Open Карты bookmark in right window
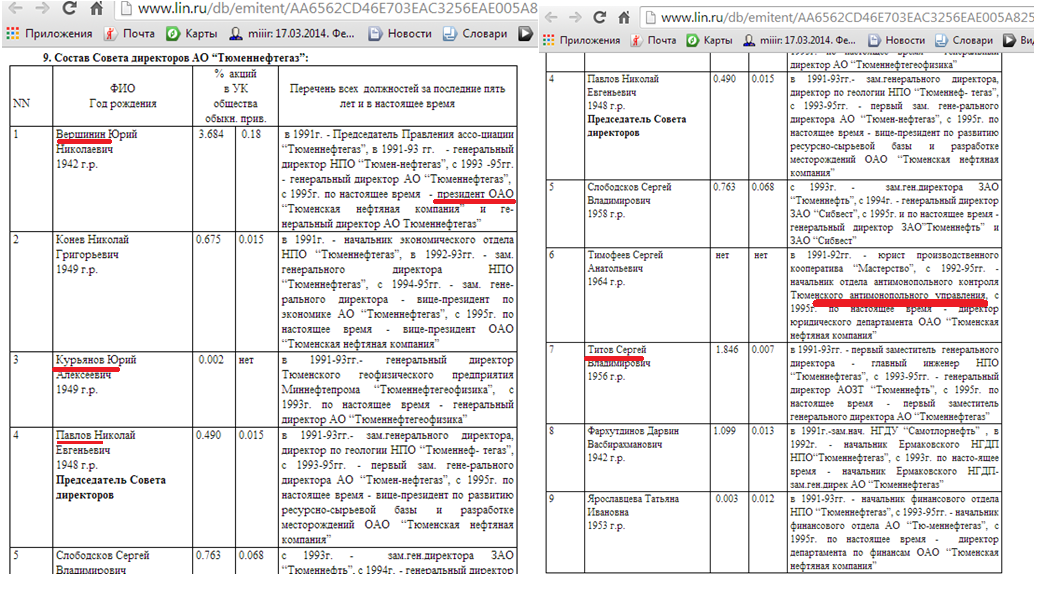This screenshot has height=595, width=1037. point(710,40)
